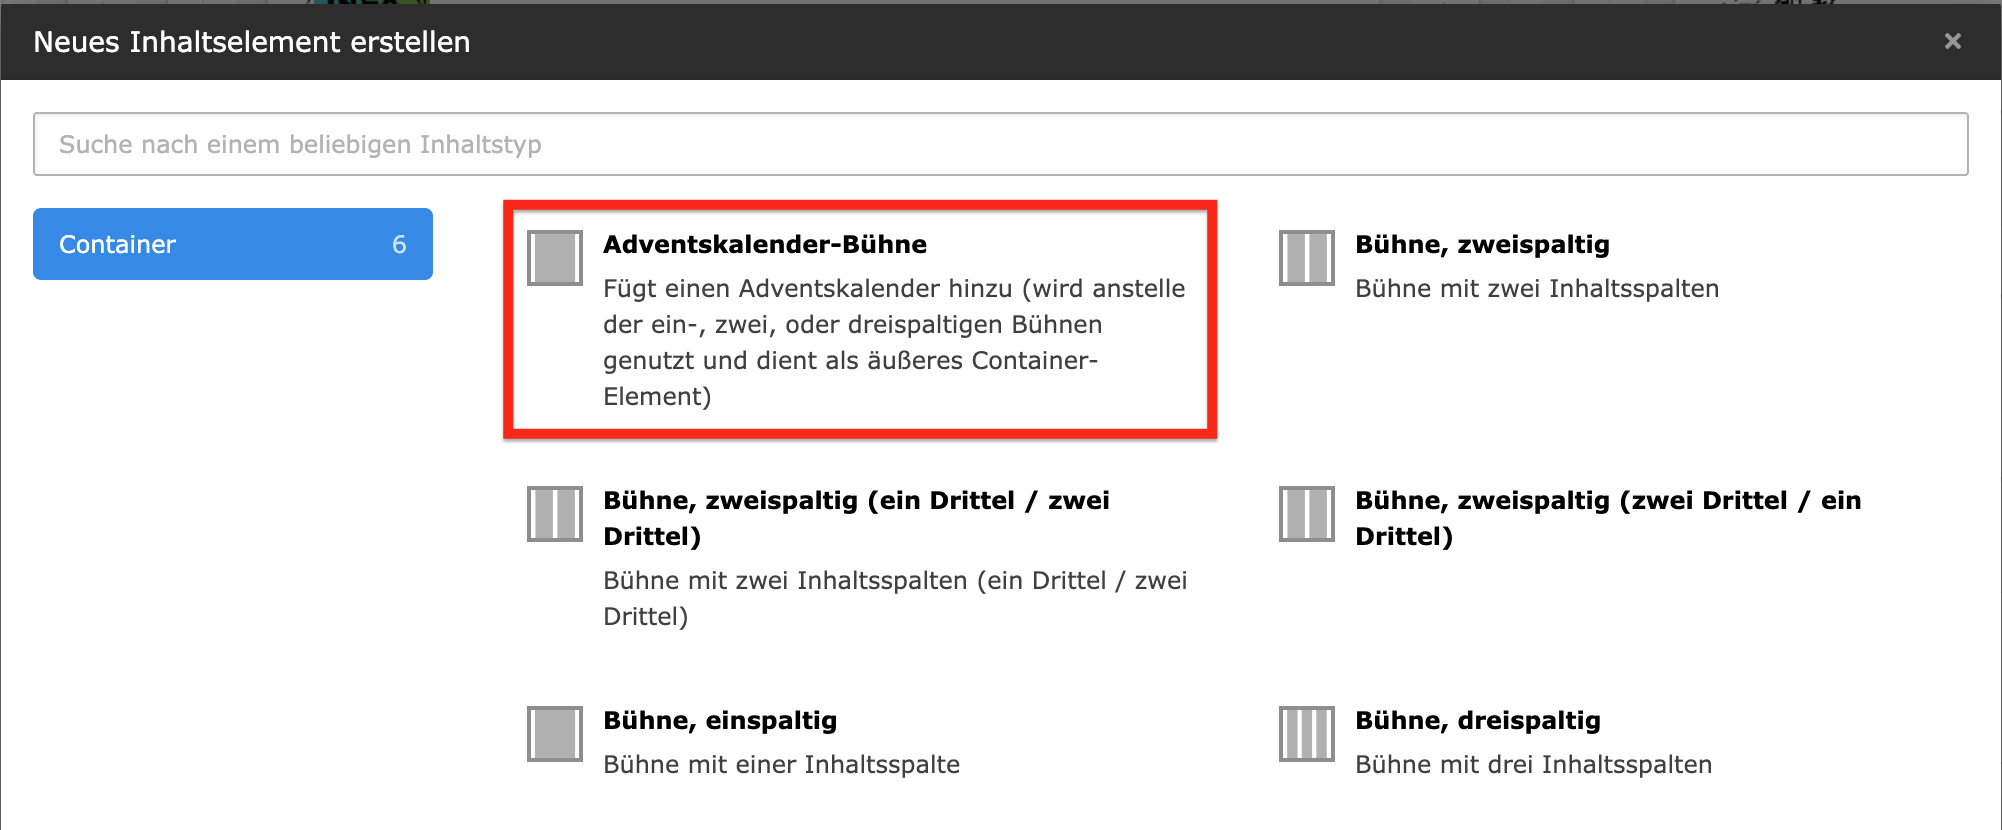
Task: Click description 'Bühne mit einer Inhaltsspalte'
Action: (x=781, y=764)
